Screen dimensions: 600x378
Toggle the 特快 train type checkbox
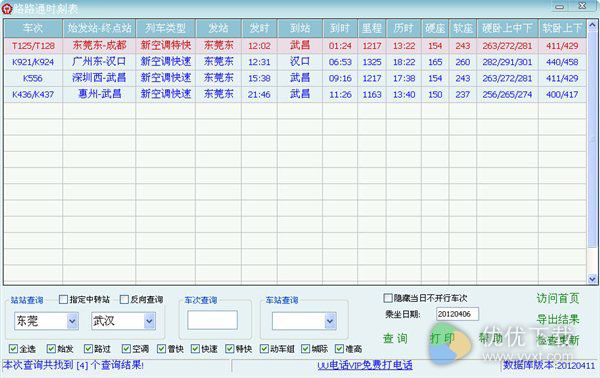(230, 349)
